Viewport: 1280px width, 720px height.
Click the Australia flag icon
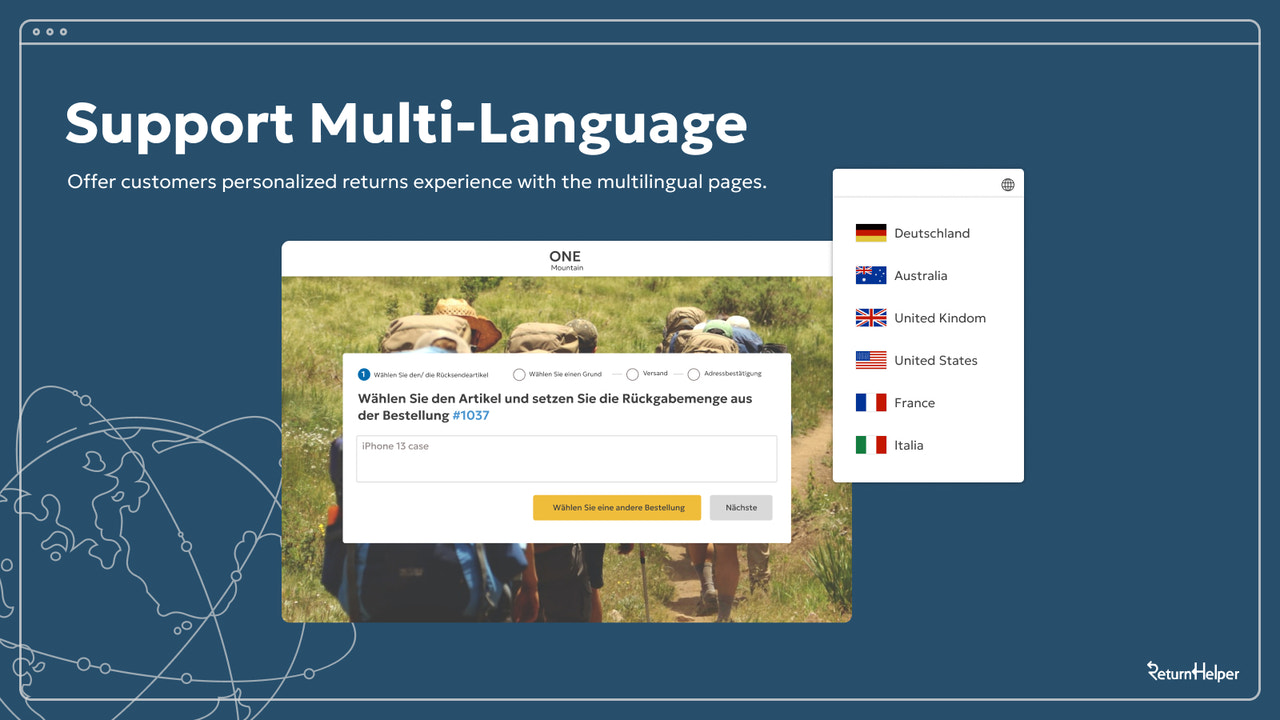click(869, 275)
